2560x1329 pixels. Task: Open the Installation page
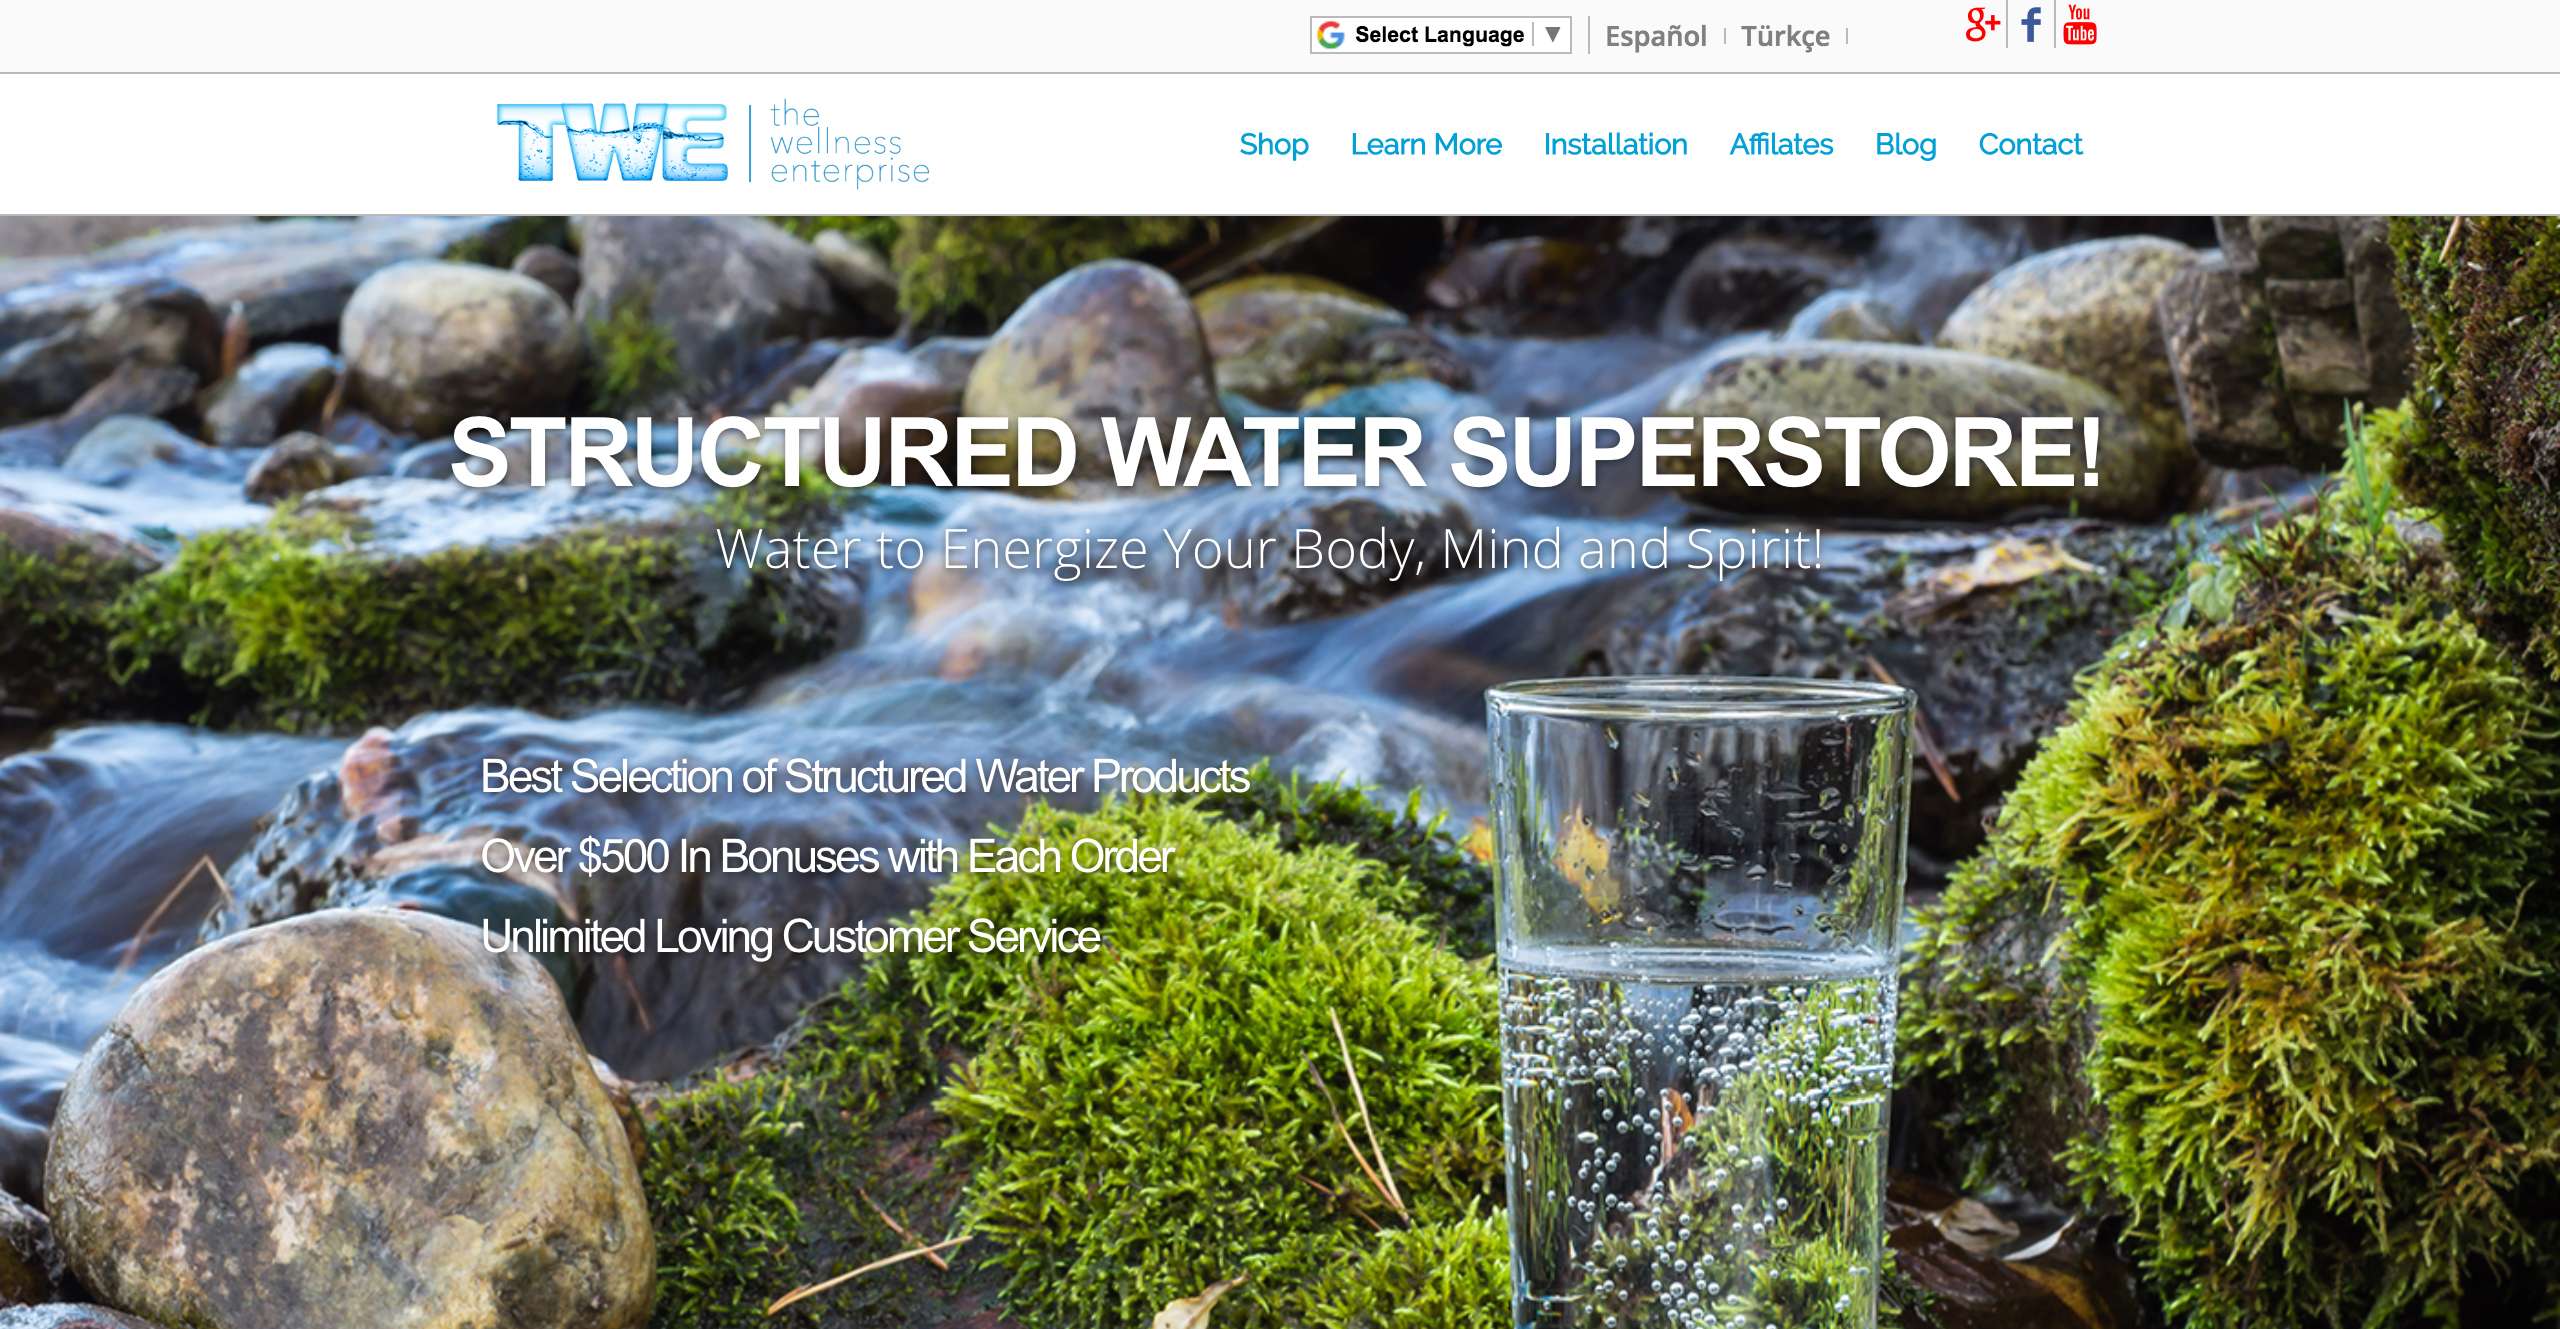[1615, 144]
